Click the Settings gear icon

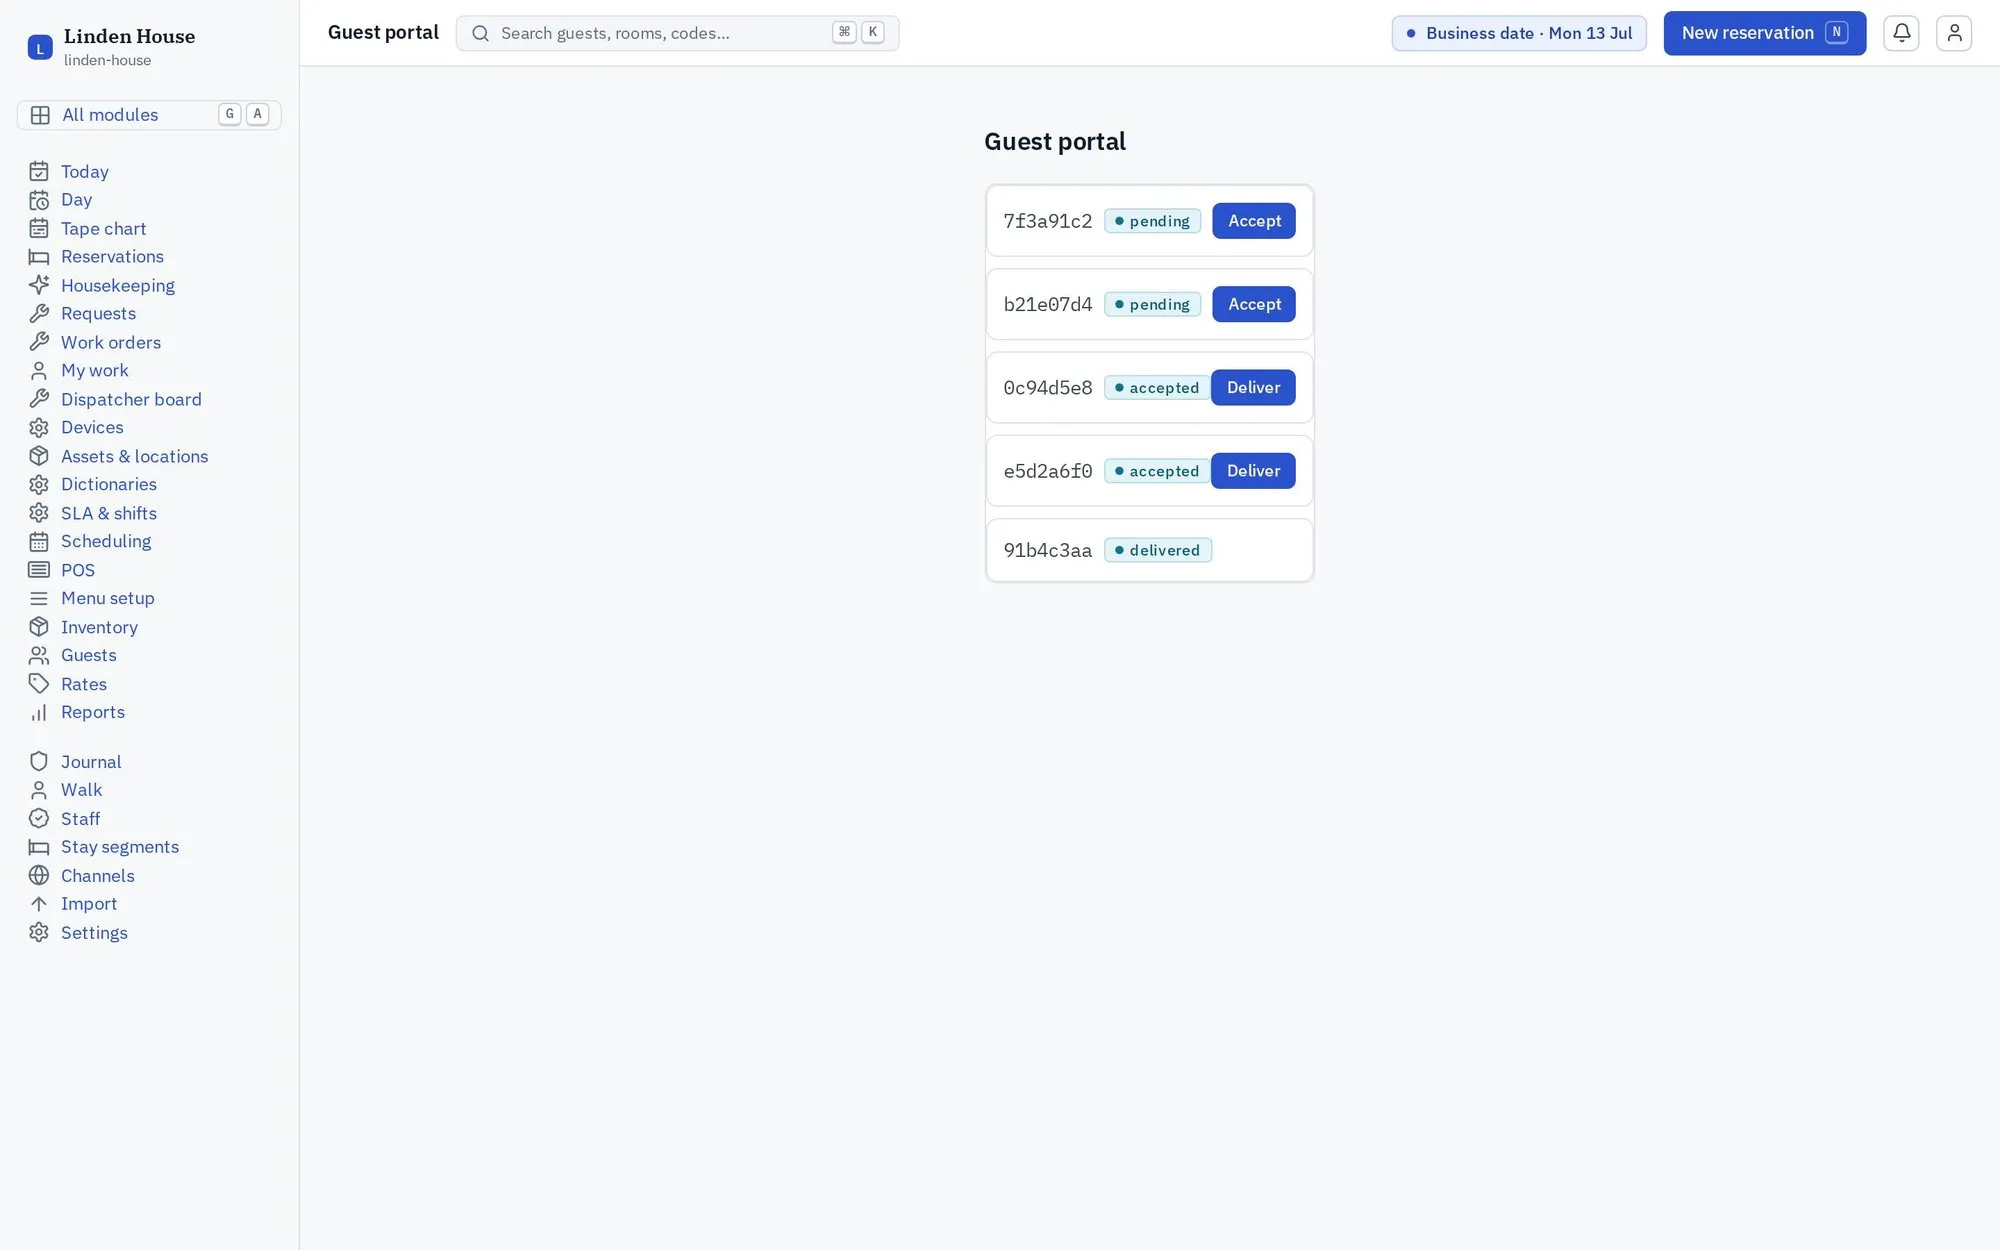39,933
